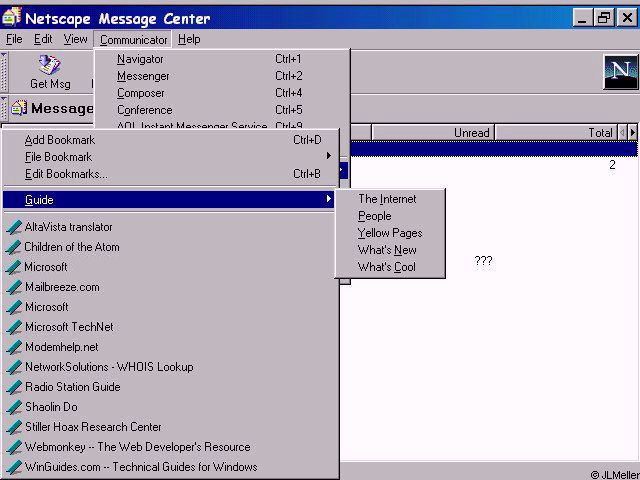Select Add Bookmark

171,140
